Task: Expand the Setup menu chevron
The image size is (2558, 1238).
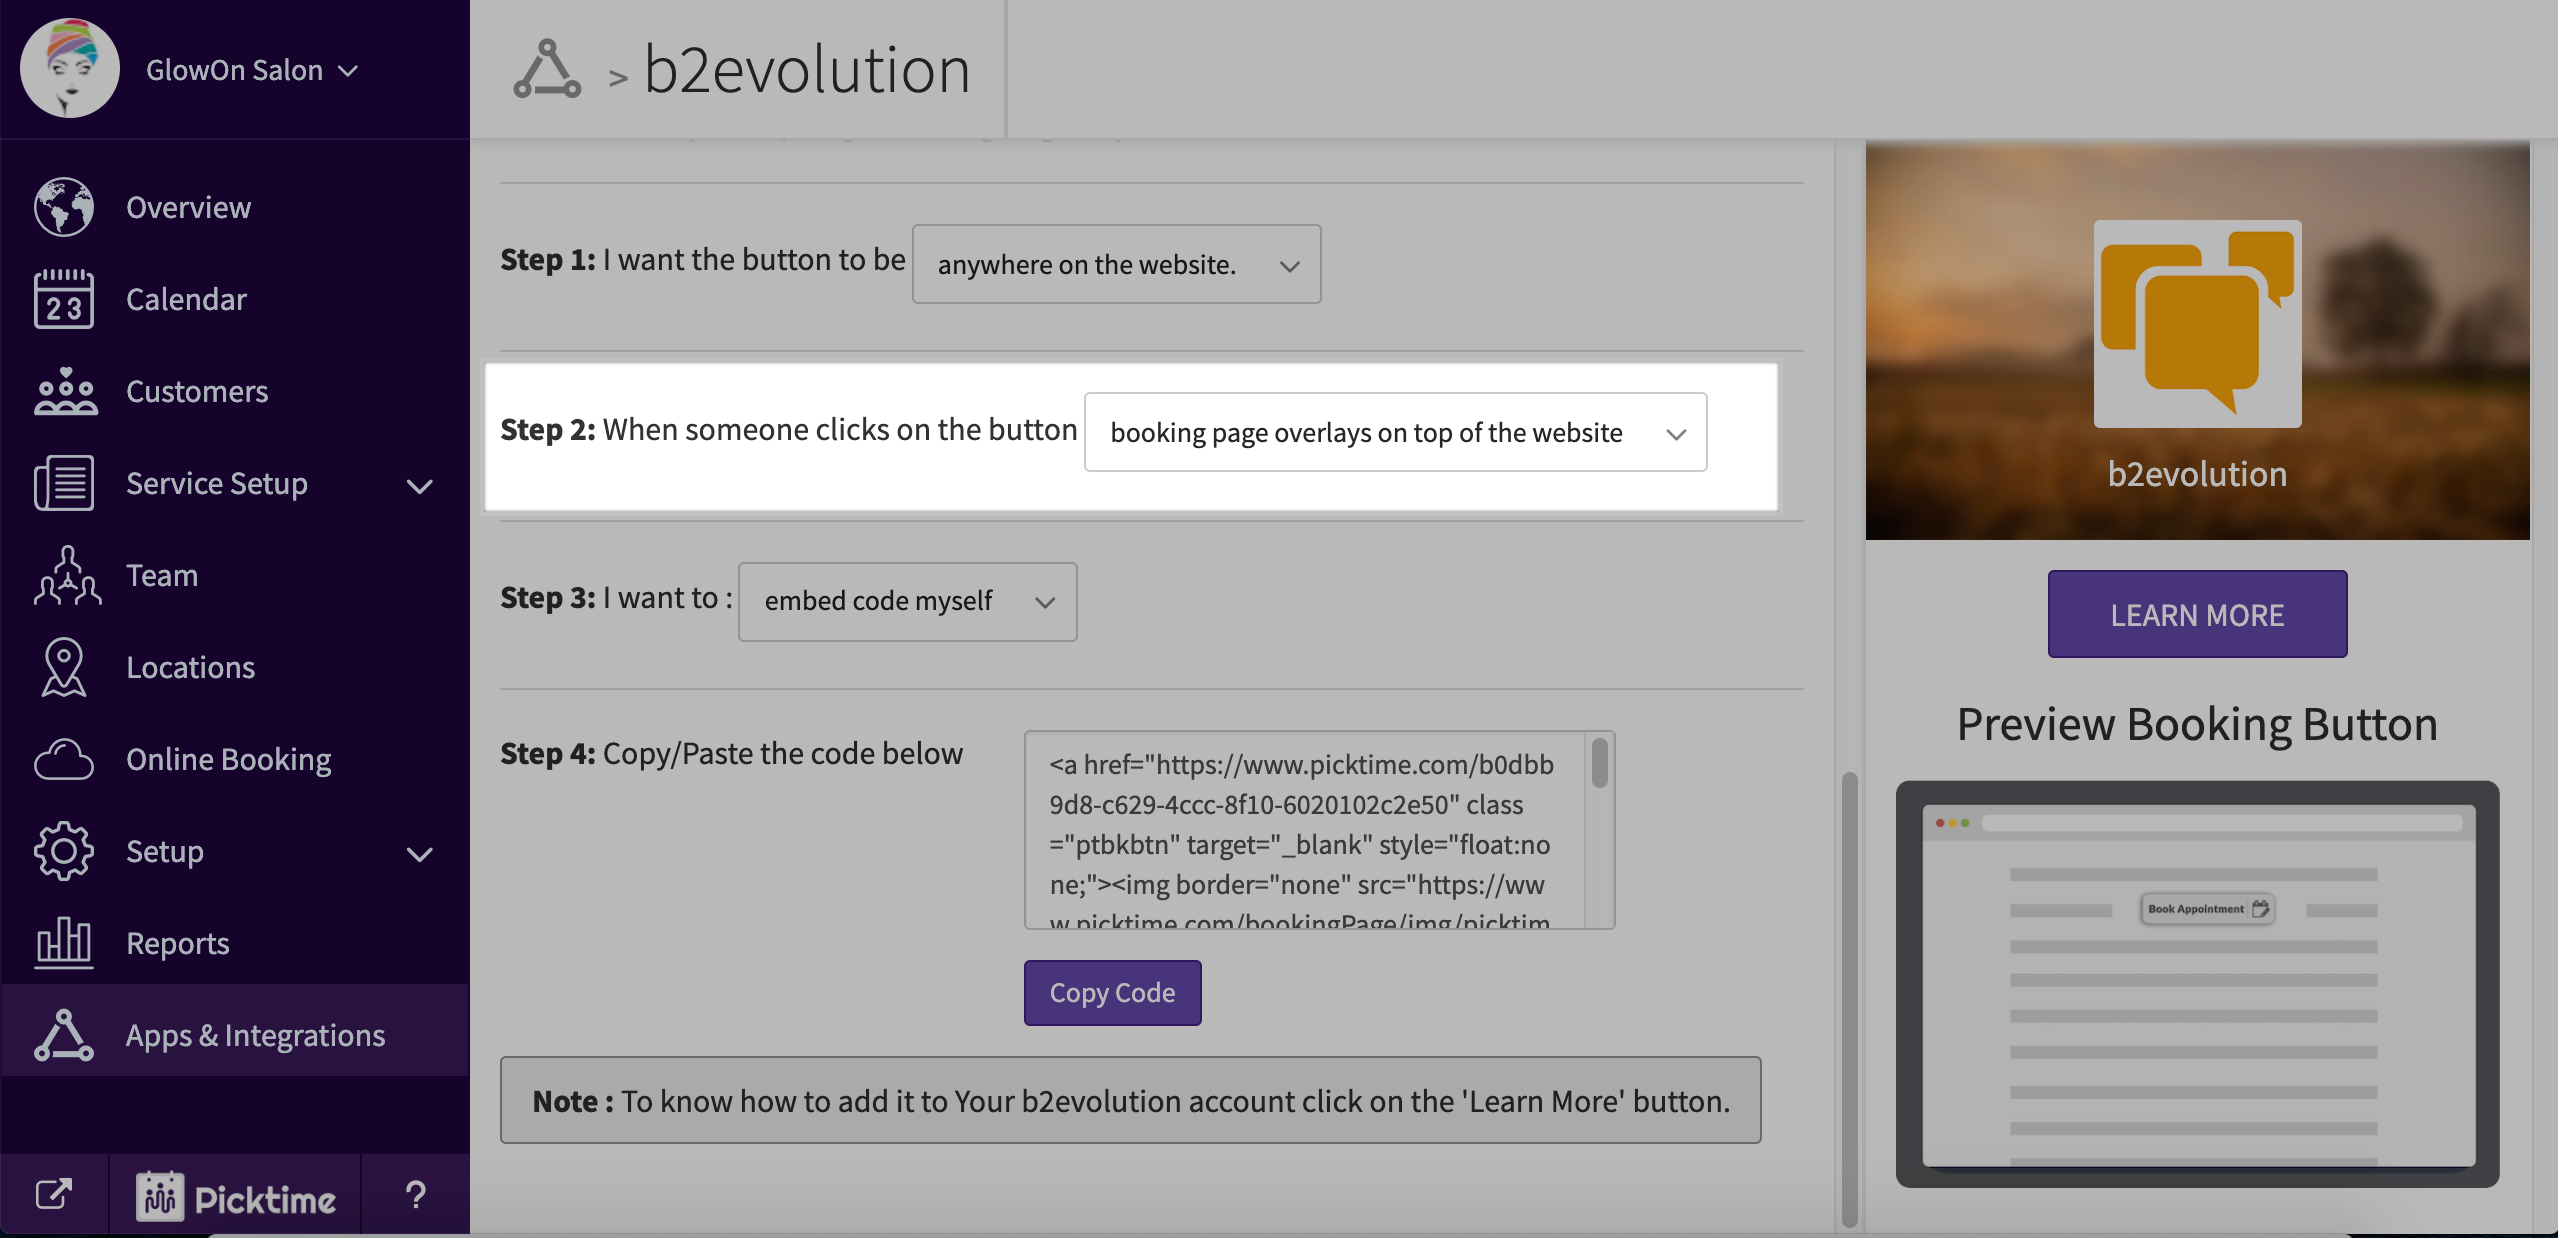Action: coord(420,853)
